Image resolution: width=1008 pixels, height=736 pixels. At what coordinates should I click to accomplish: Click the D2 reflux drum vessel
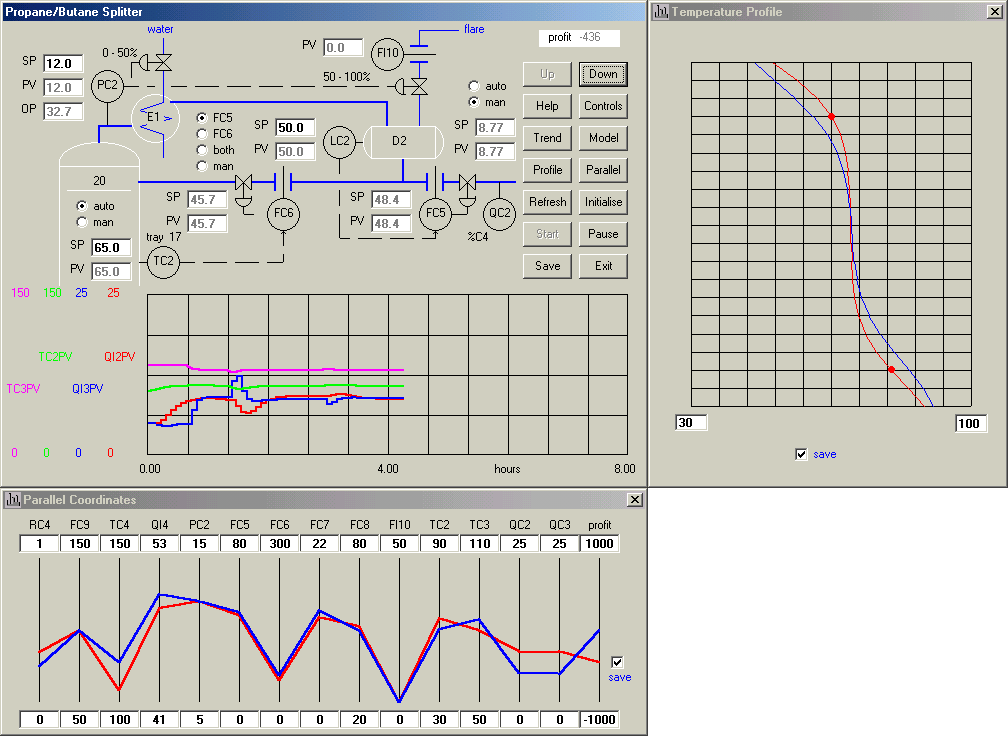tap(399, 141)
